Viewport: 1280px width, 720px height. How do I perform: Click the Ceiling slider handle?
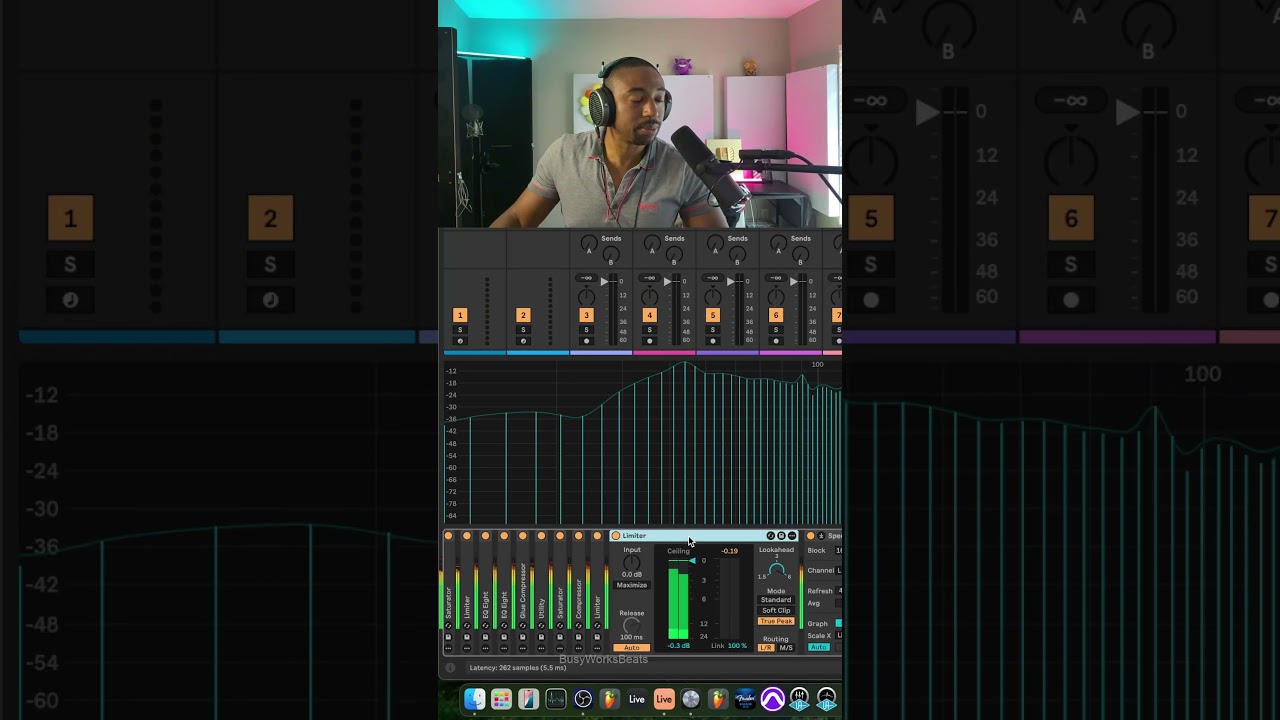[692, 561]
